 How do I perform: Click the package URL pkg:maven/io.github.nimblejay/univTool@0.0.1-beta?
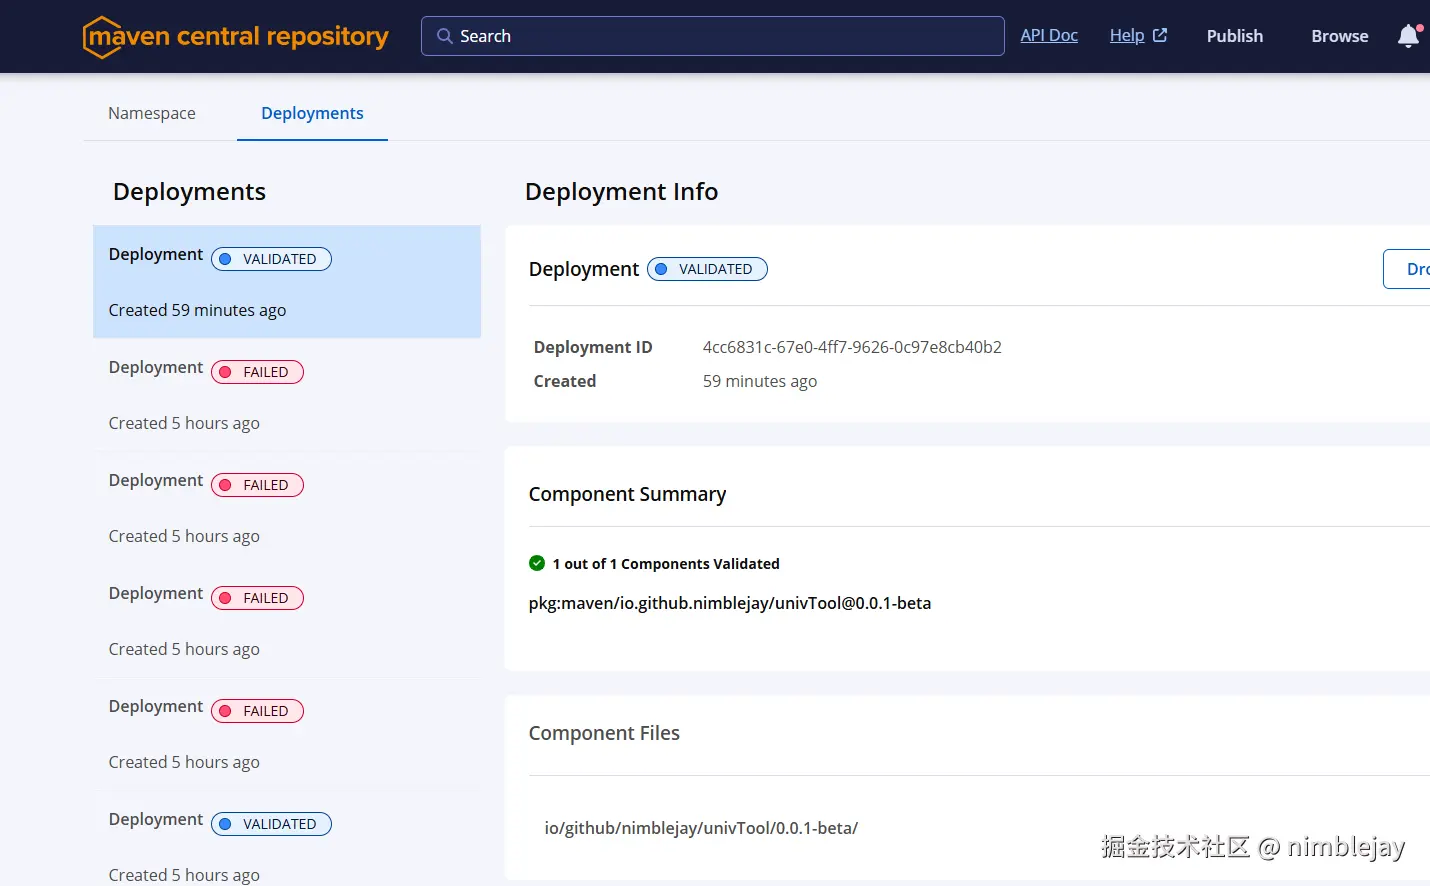tap(730, 603)
